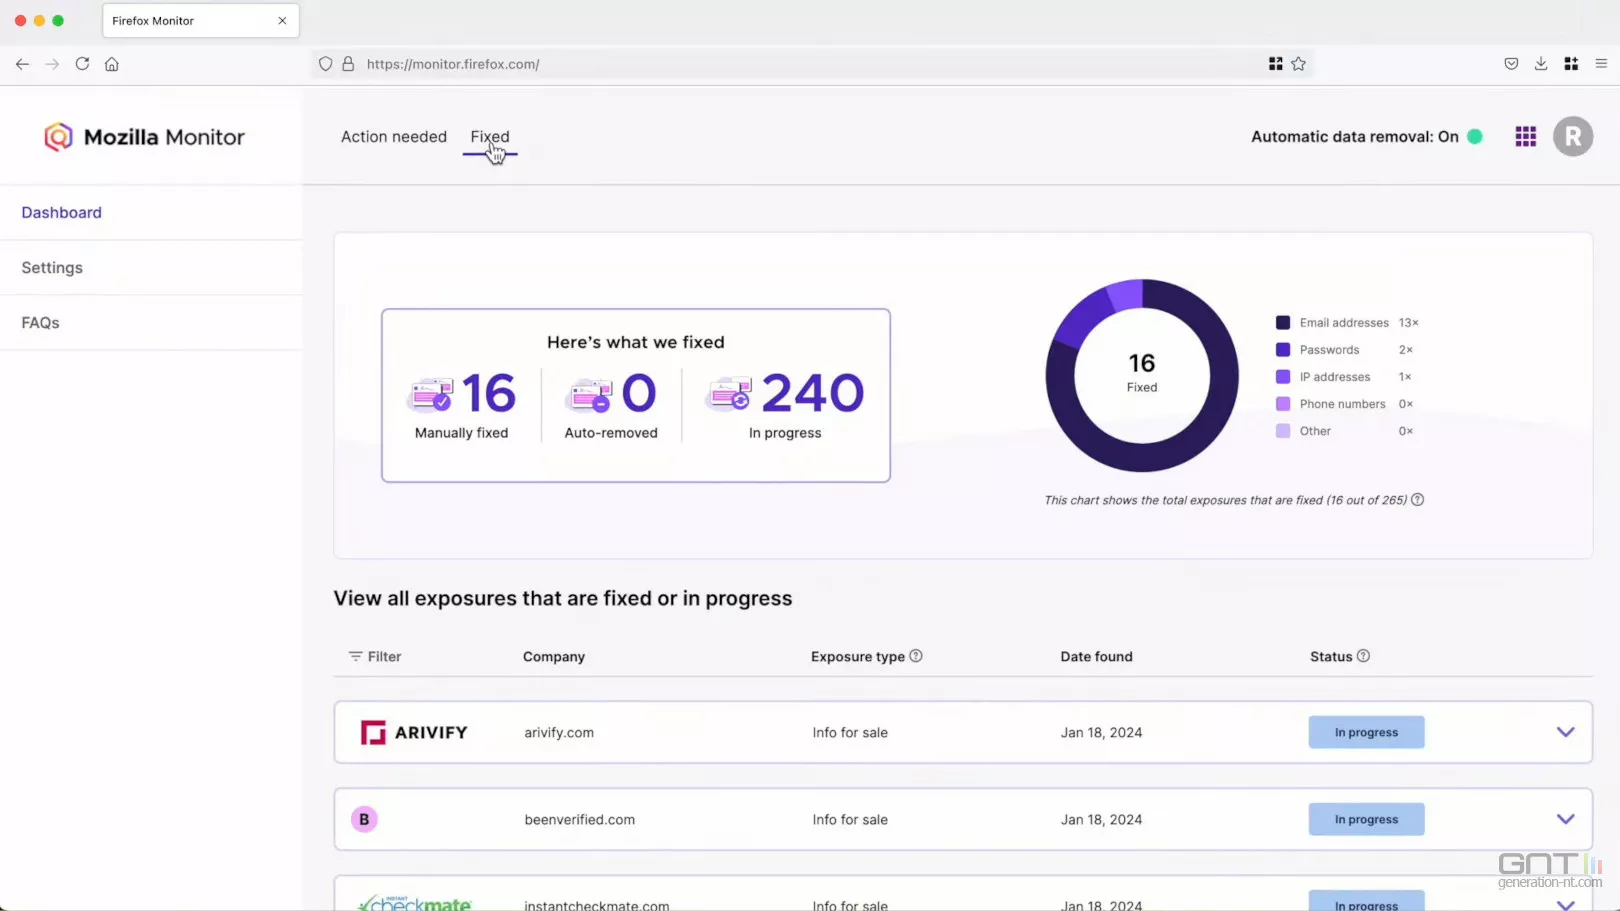Click the Date found column header
Screen dimensions: 1620x911
tap(1097, 657)
